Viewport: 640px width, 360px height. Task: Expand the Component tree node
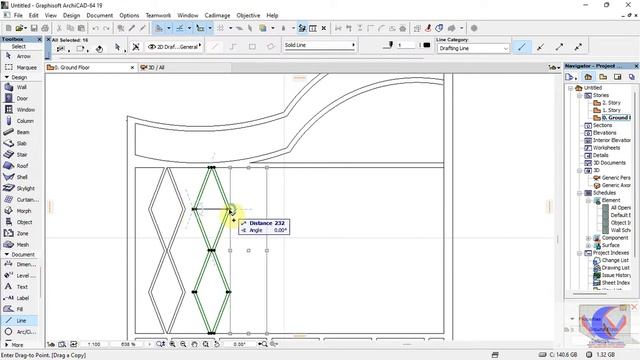coord(588,238)
